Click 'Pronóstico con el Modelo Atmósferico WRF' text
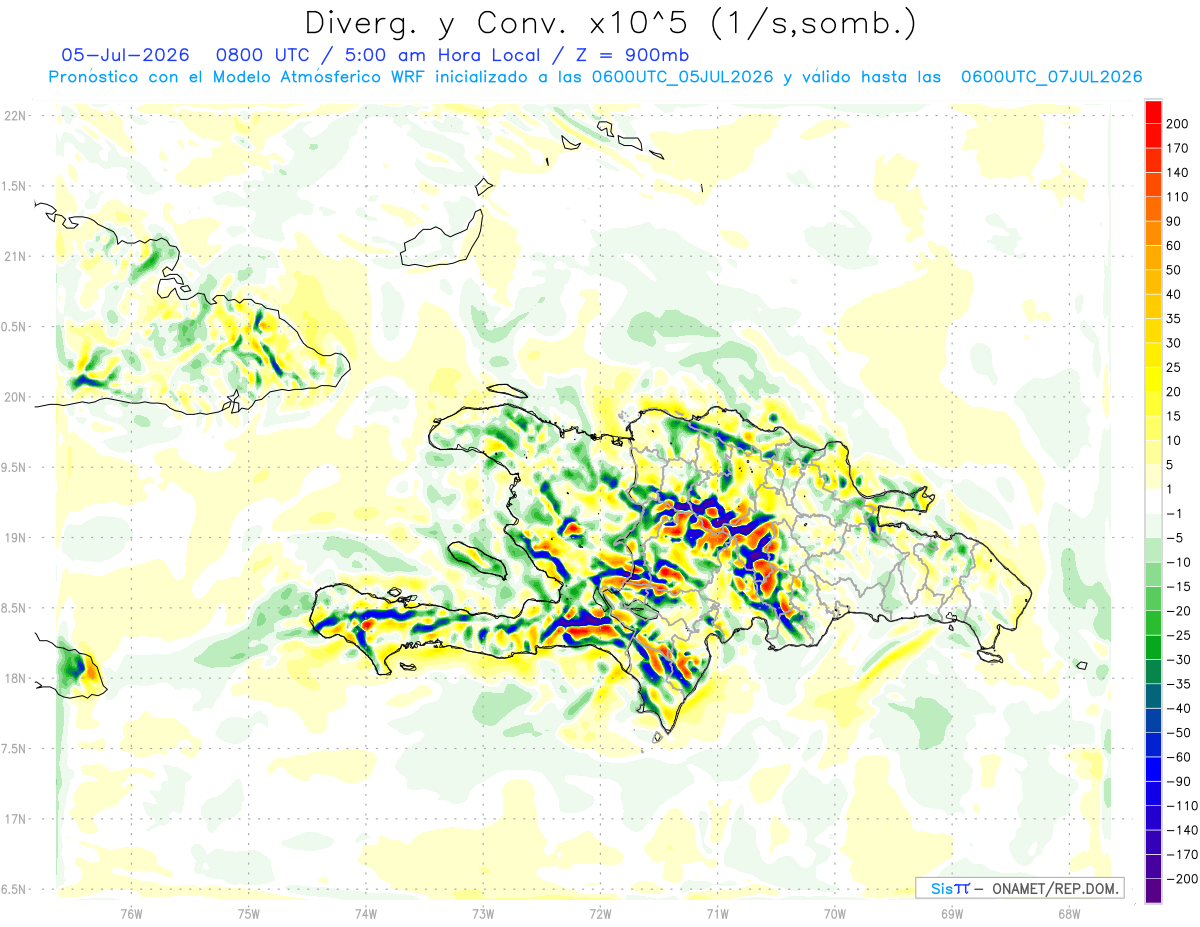The height and width of the screenshot is (927, 1200). 238,77
